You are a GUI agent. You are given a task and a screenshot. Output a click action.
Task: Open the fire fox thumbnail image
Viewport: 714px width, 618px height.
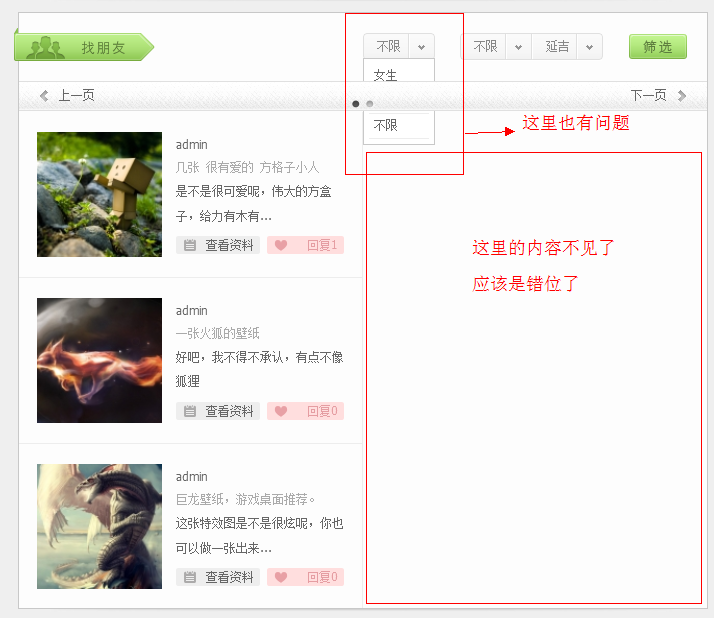[99, 360]
